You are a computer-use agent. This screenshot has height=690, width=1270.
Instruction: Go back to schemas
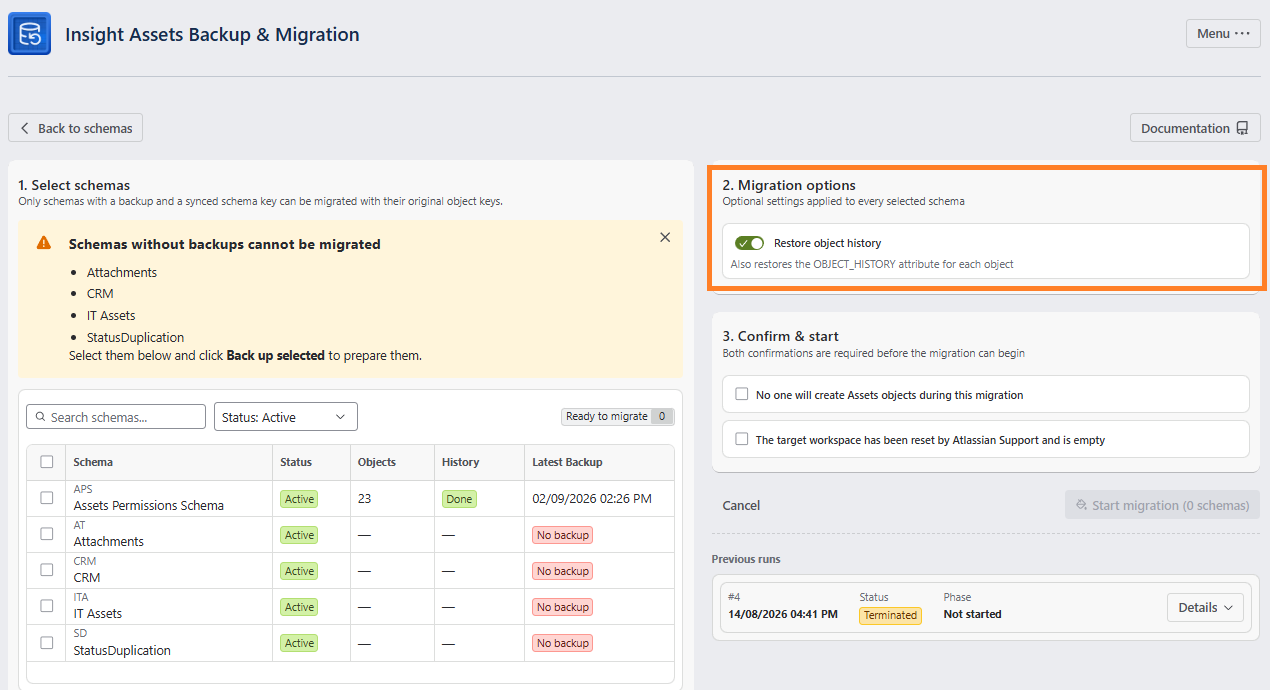[x=76, y=128]
